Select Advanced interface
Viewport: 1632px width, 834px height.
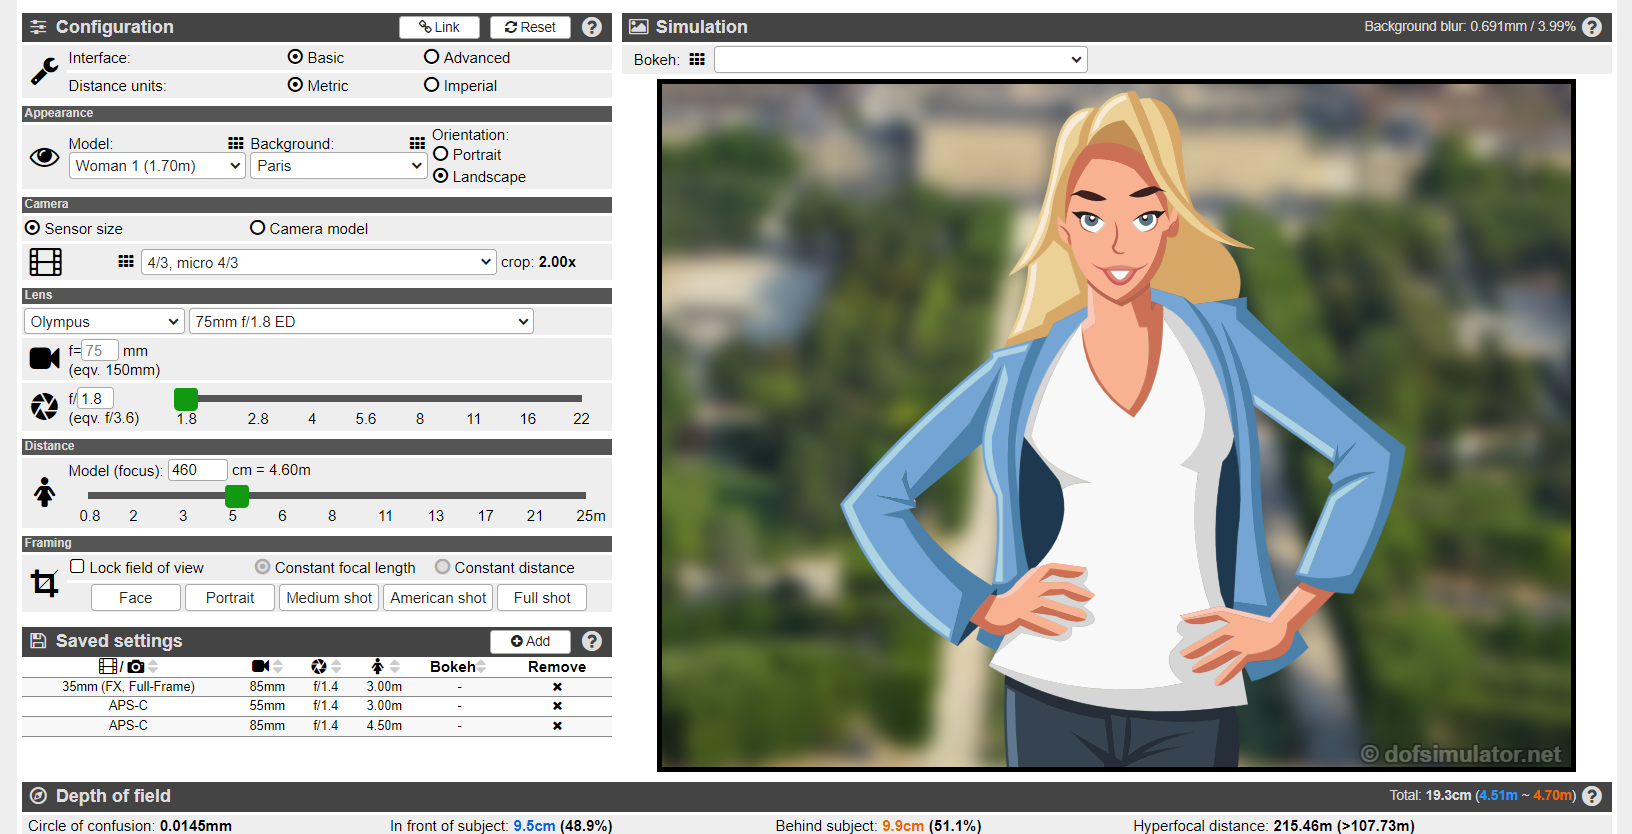[x=431, y=57]
